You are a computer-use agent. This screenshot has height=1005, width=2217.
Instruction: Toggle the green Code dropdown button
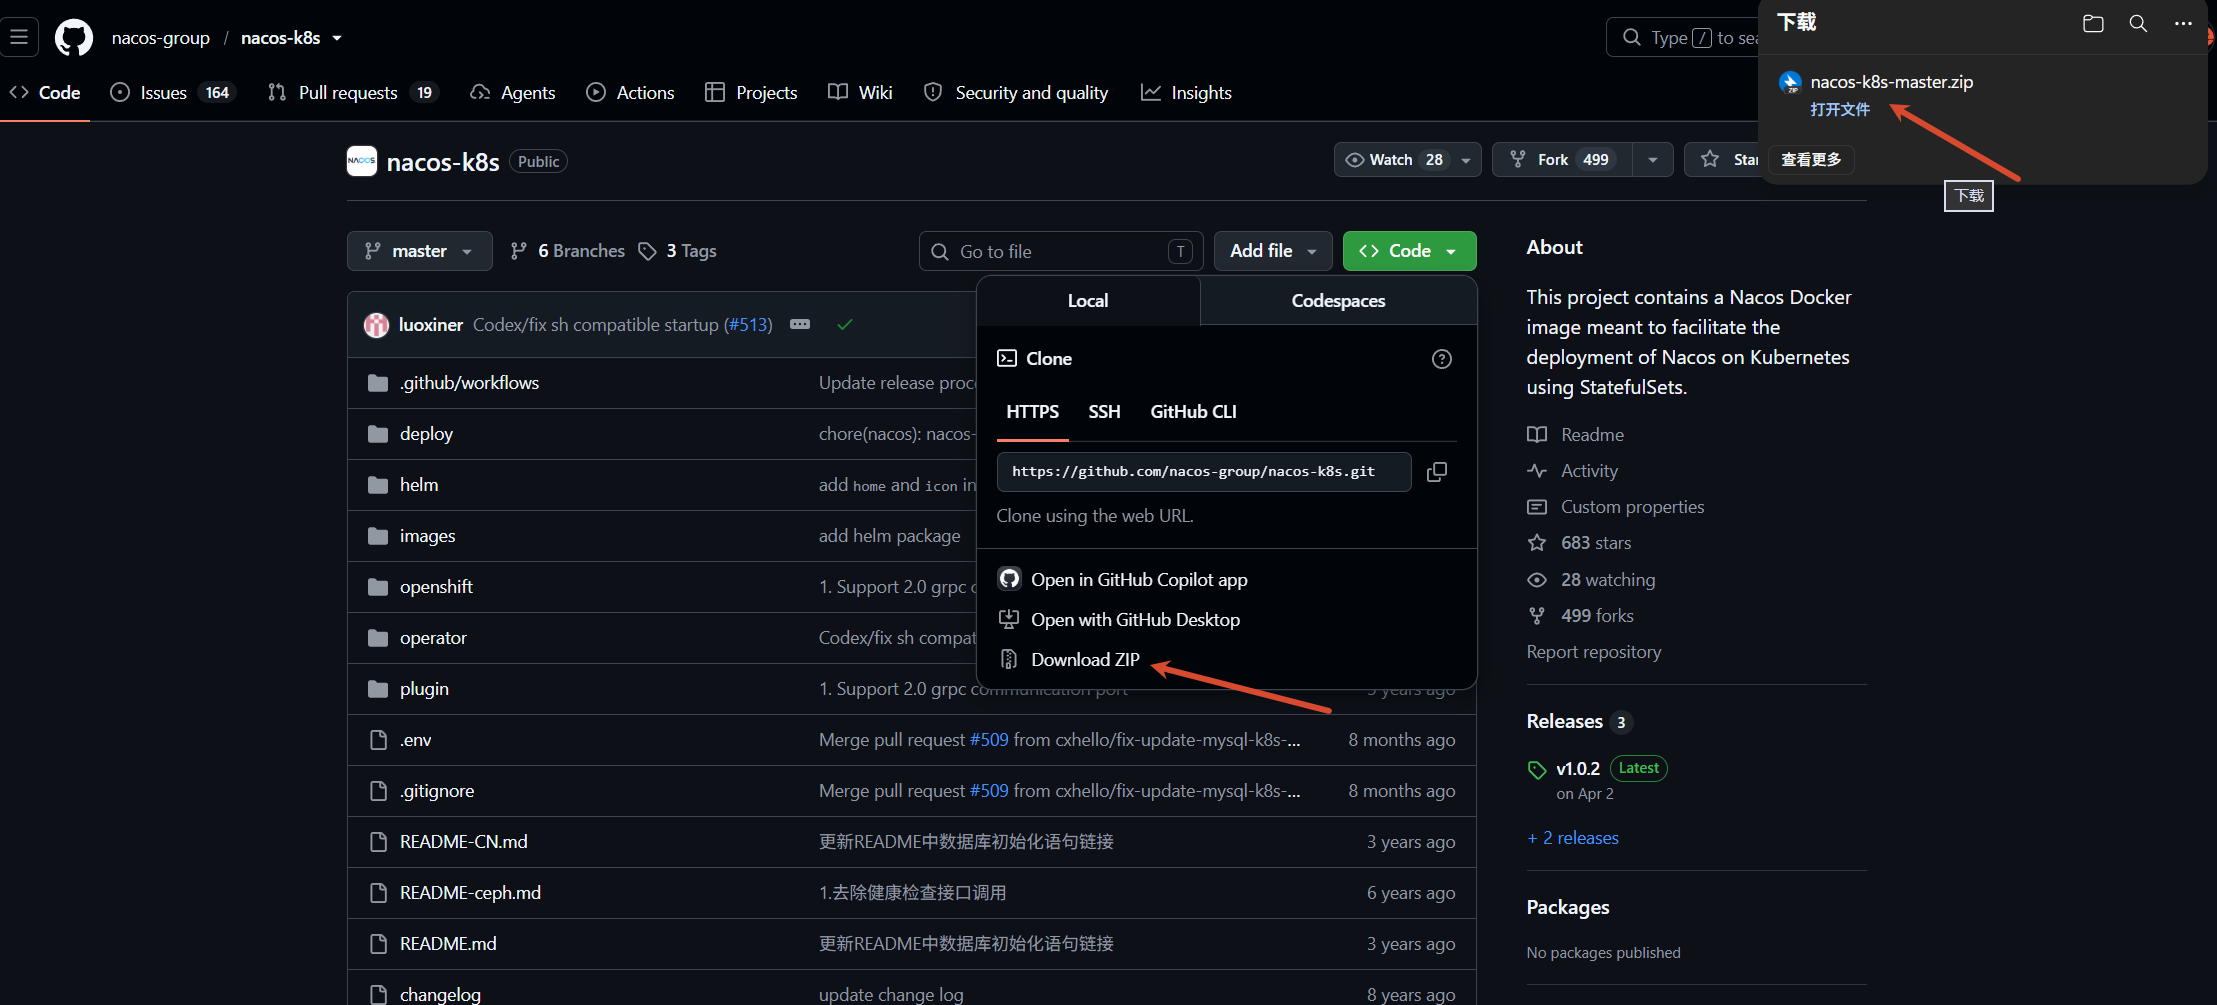(1410, 251)
